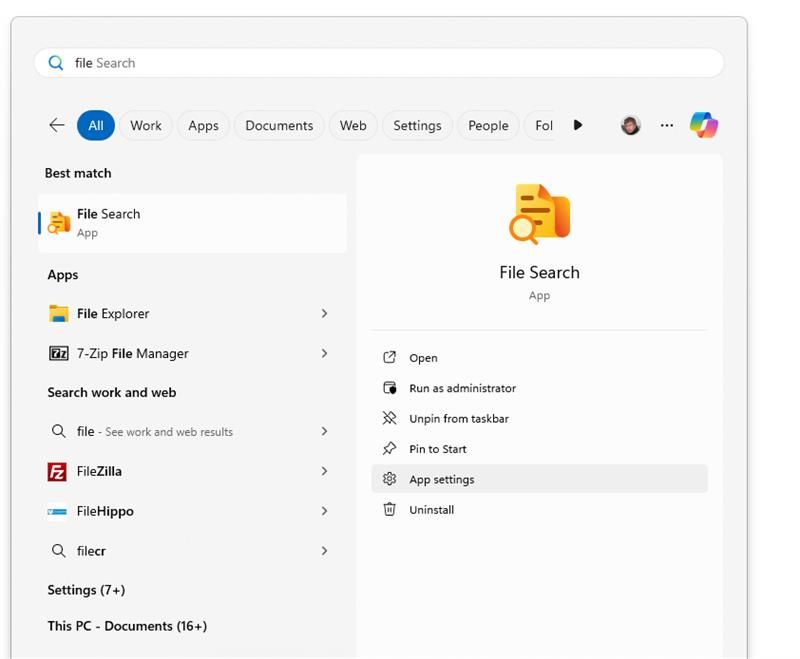Expand the 7-Zip File Manager chevron
Viewport: 800px width, 659px height.
tap(324, 353)
